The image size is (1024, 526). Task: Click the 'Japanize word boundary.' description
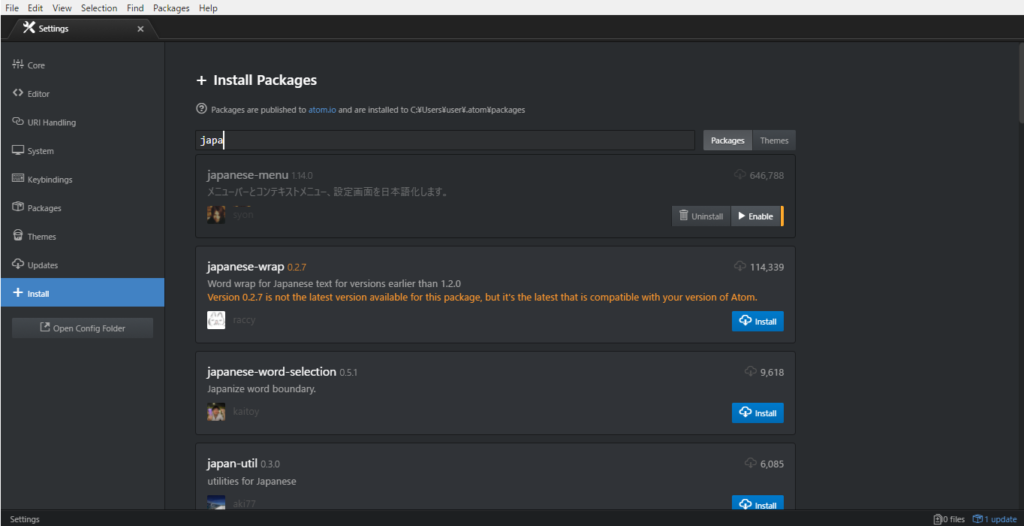coord(261,389)
